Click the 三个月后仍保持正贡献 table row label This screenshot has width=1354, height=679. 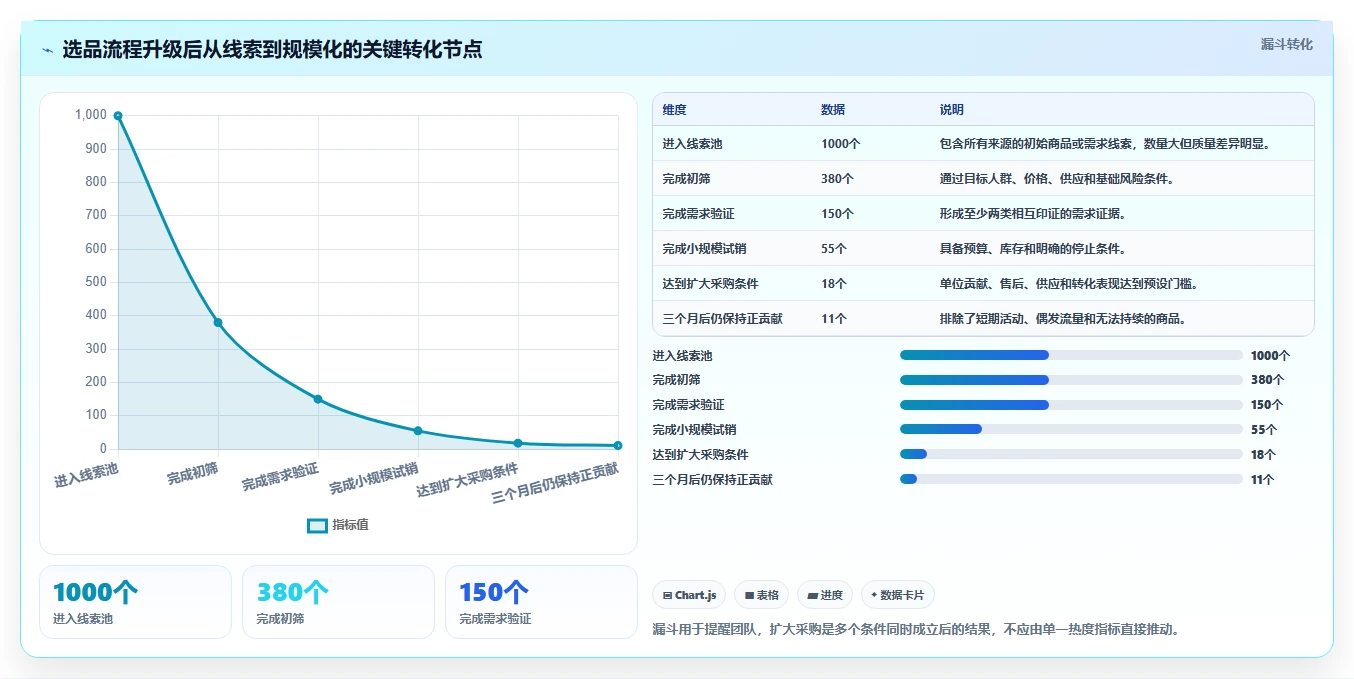tap(722, 319)
